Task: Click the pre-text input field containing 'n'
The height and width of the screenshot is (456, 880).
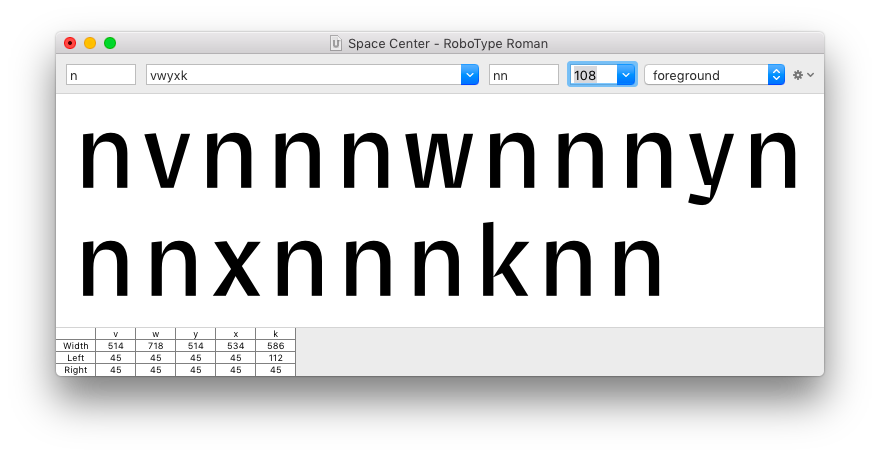Action: (101, 75)
